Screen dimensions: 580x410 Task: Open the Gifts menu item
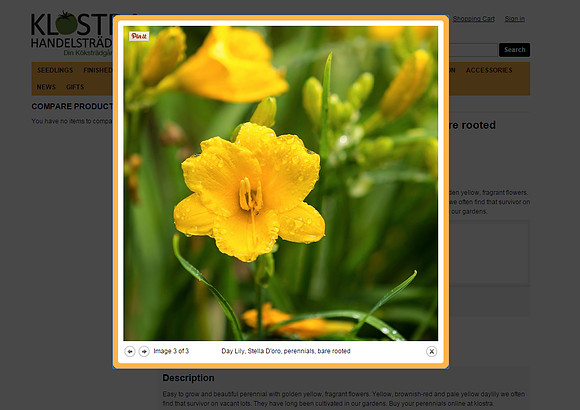point(75,87)
